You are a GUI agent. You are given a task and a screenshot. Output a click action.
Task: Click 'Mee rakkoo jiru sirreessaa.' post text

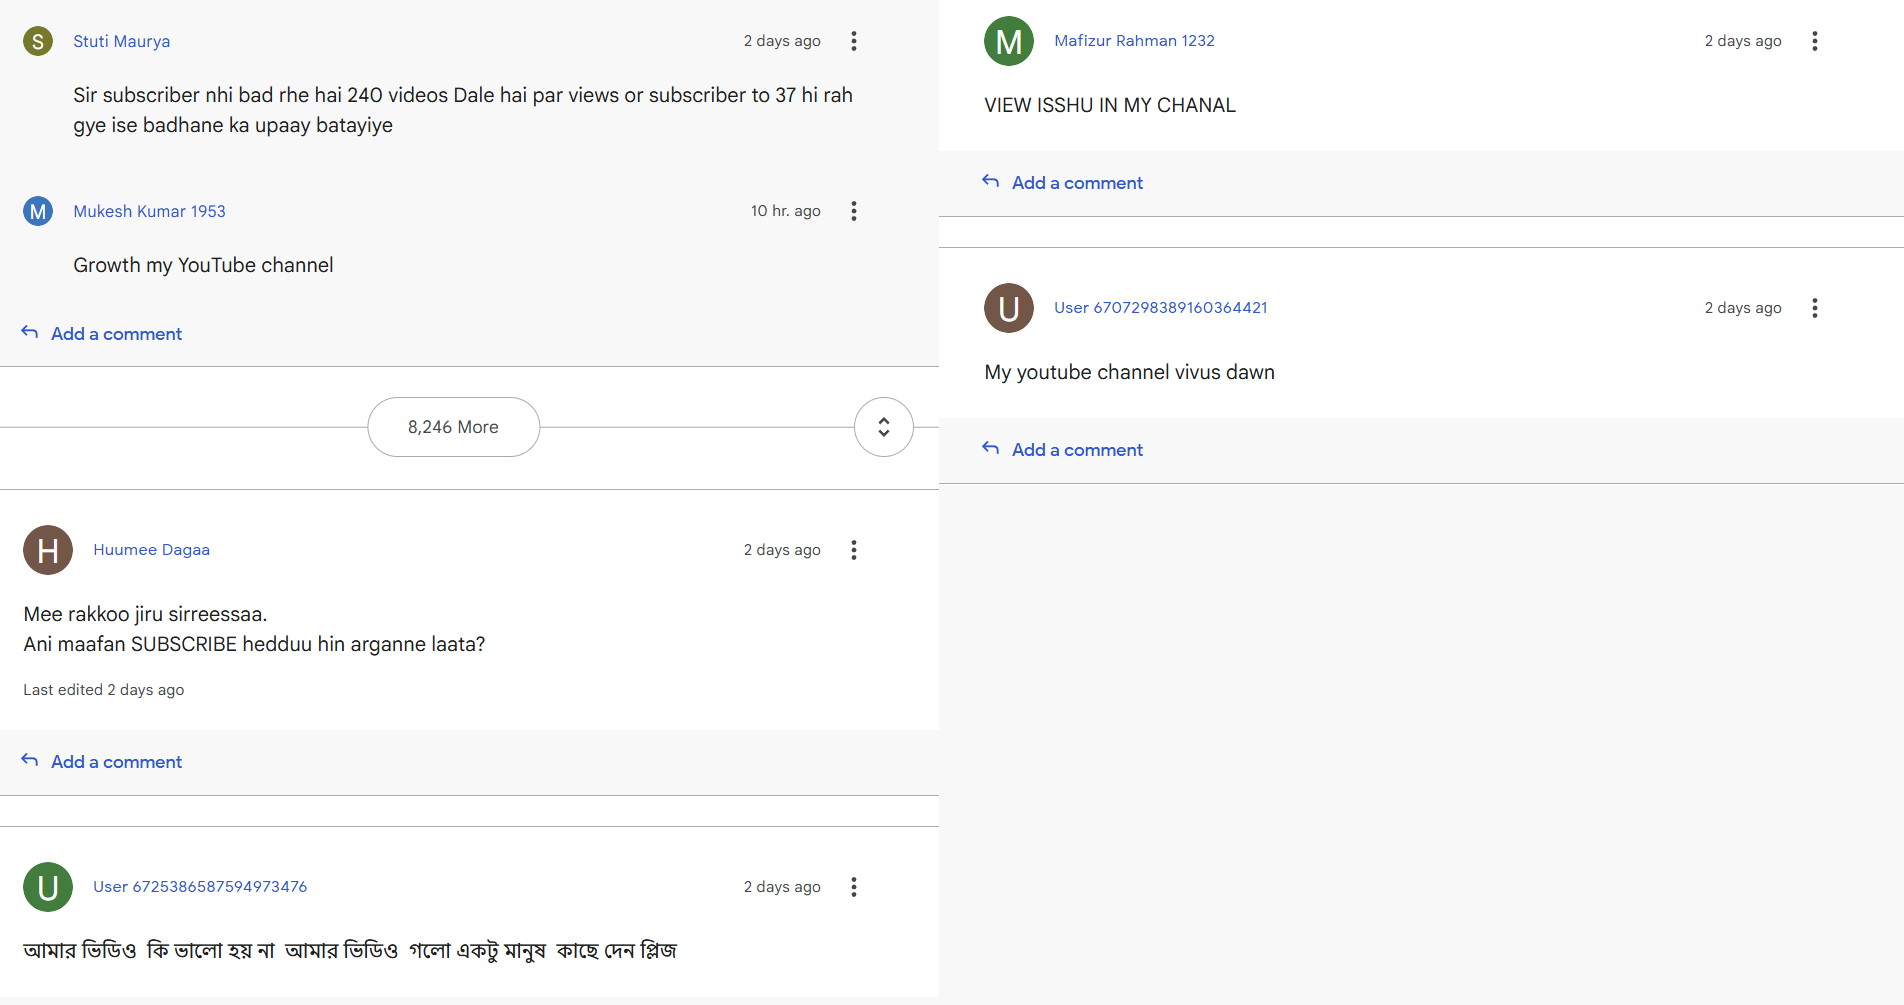tap(145, 614)
